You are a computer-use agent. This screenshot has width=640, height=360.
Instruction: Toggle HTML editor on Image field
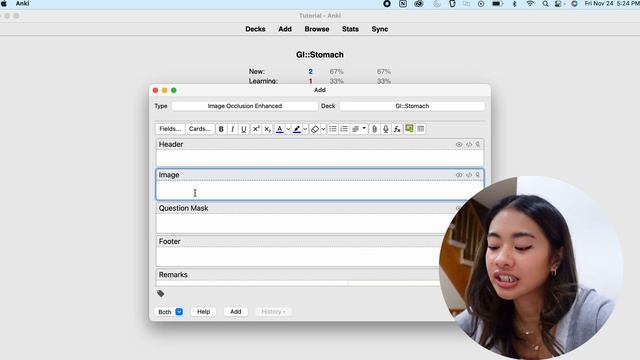tap(469, 175)
